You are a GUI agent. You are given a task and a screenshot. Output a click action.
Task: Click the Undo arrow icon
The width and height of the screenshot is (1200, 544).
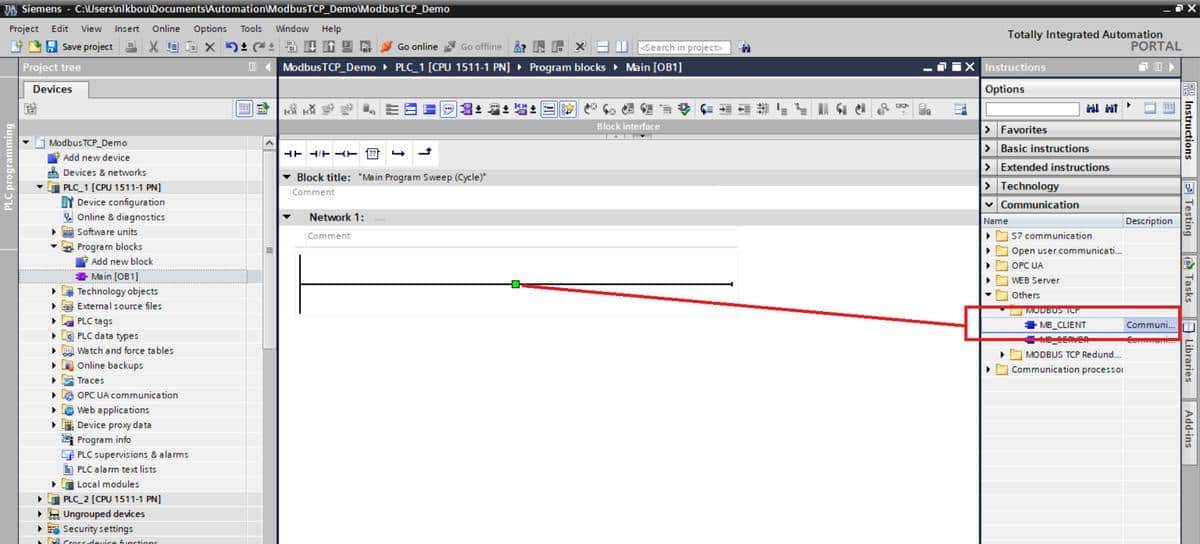click(232, 47)
